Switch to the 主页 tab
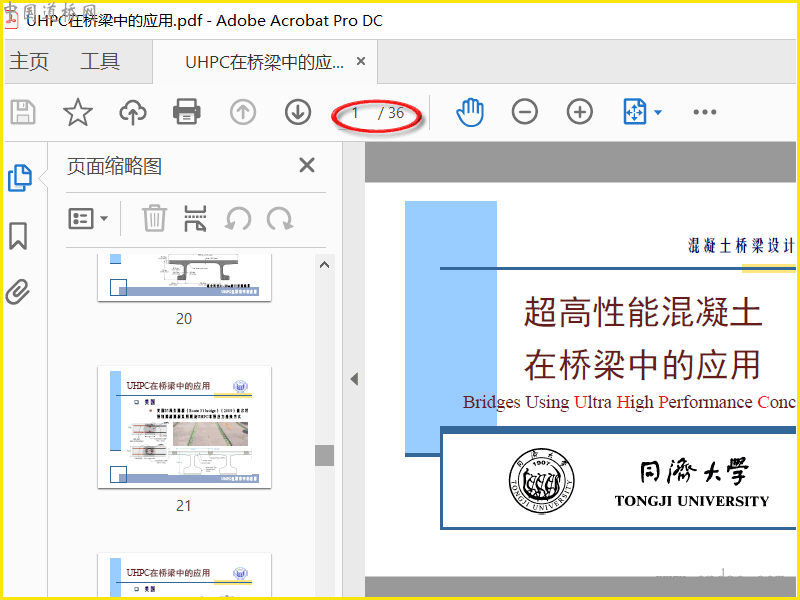The image size is (800, 600). [x=29, y=62]
